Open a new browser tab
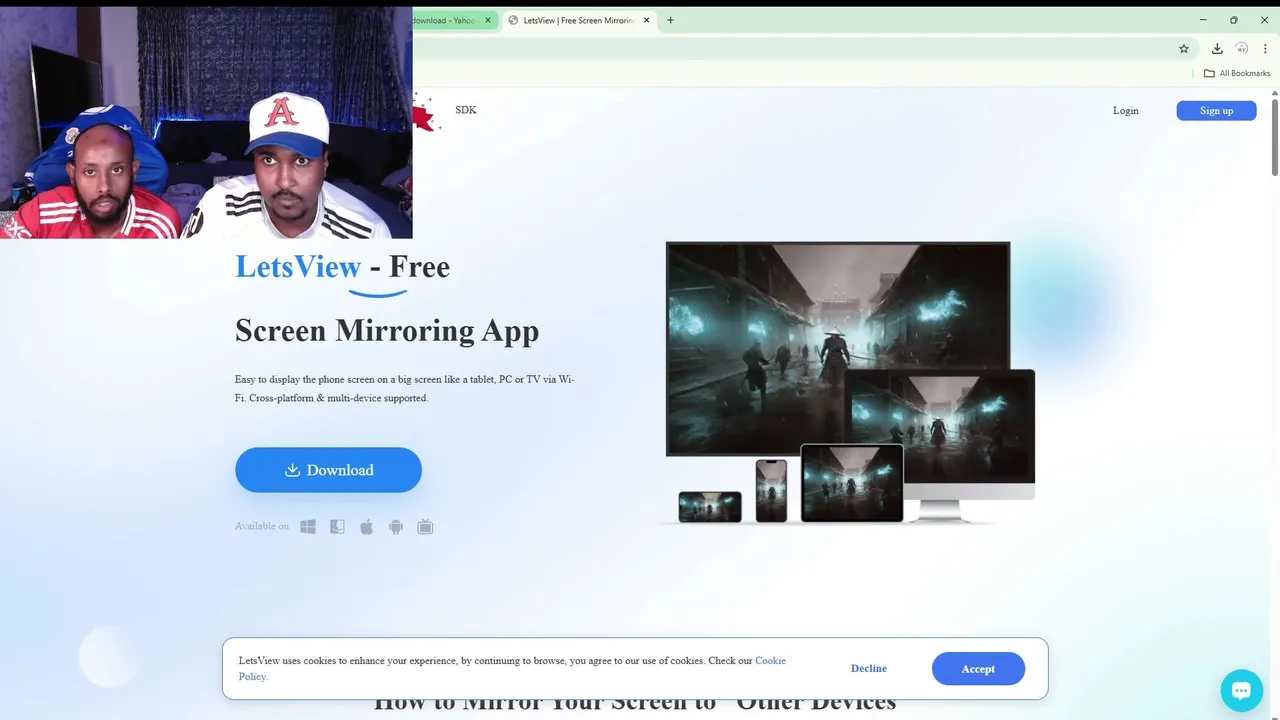This screenshot has width=1280, height=720. [670, 20]
